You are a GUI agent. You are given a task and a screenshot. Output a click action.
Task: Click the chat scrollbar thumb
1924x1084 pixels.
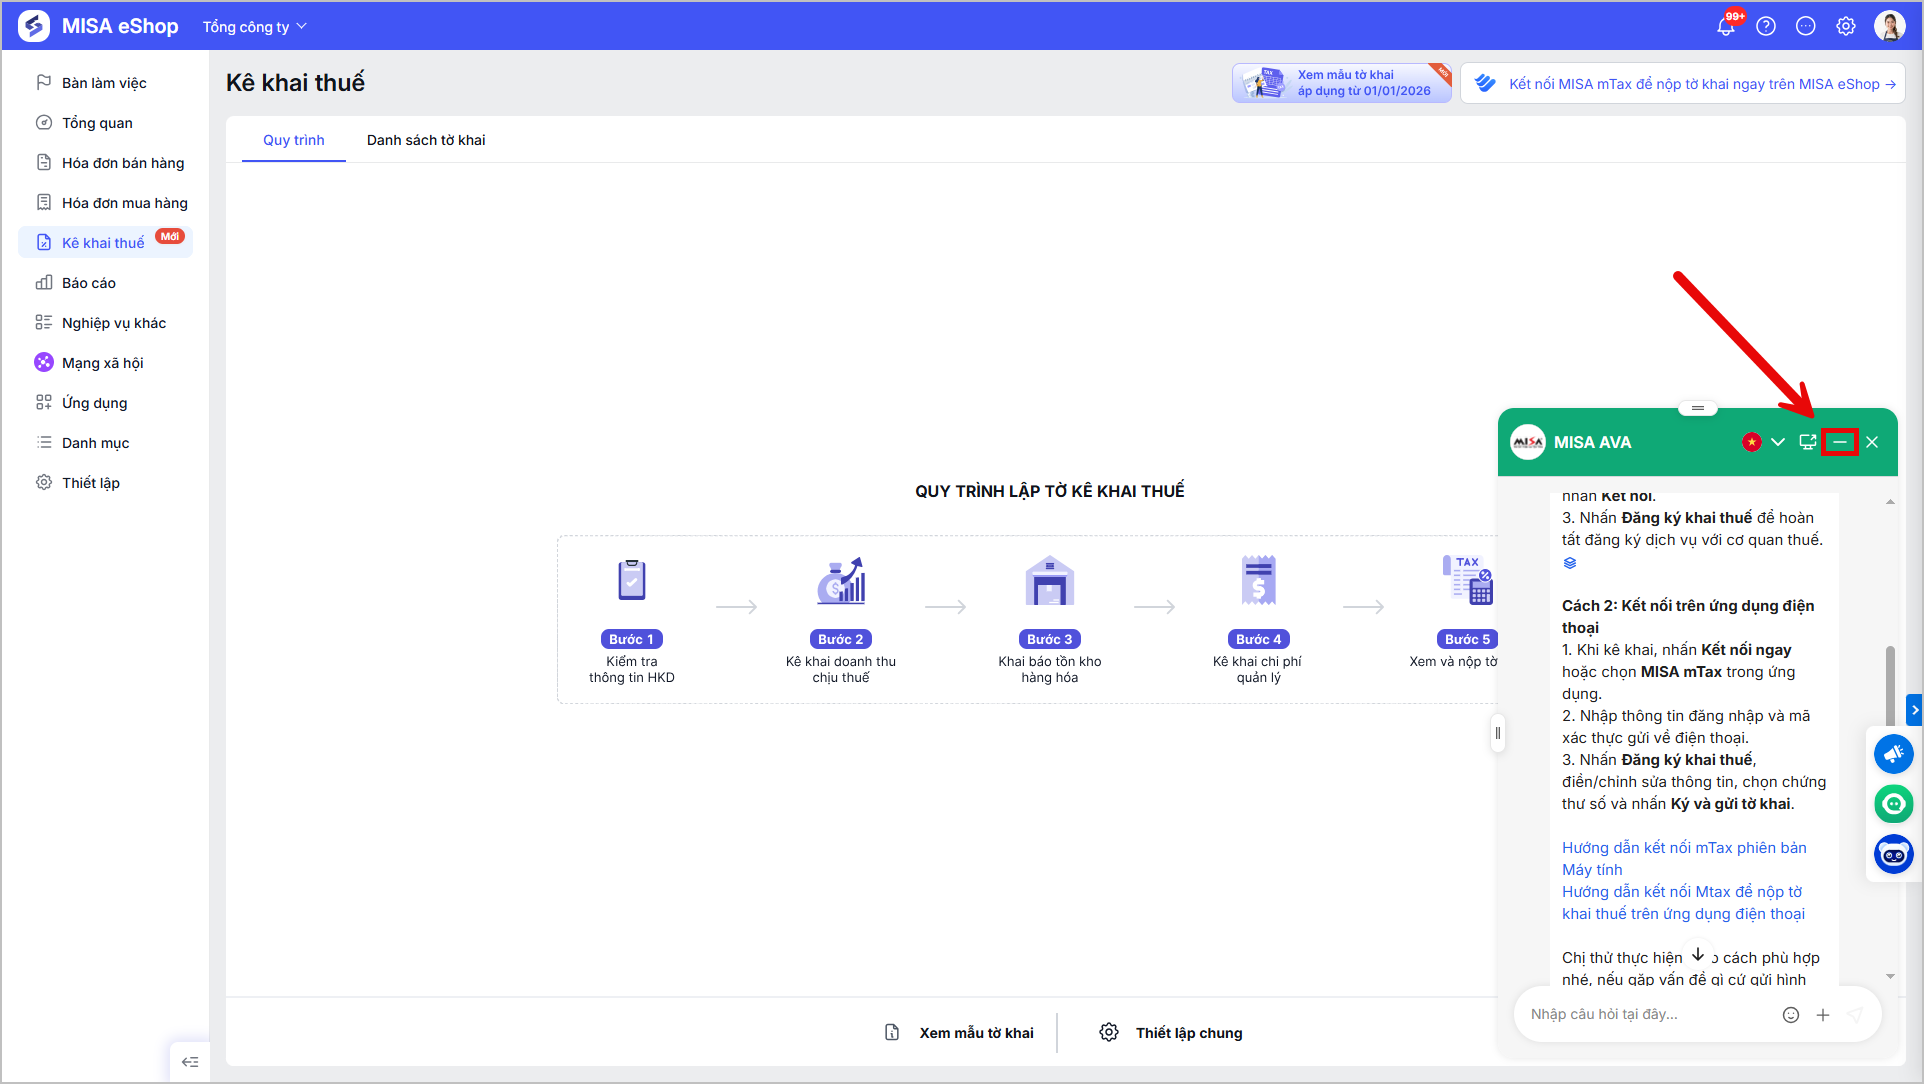(x=1890, y=686)
